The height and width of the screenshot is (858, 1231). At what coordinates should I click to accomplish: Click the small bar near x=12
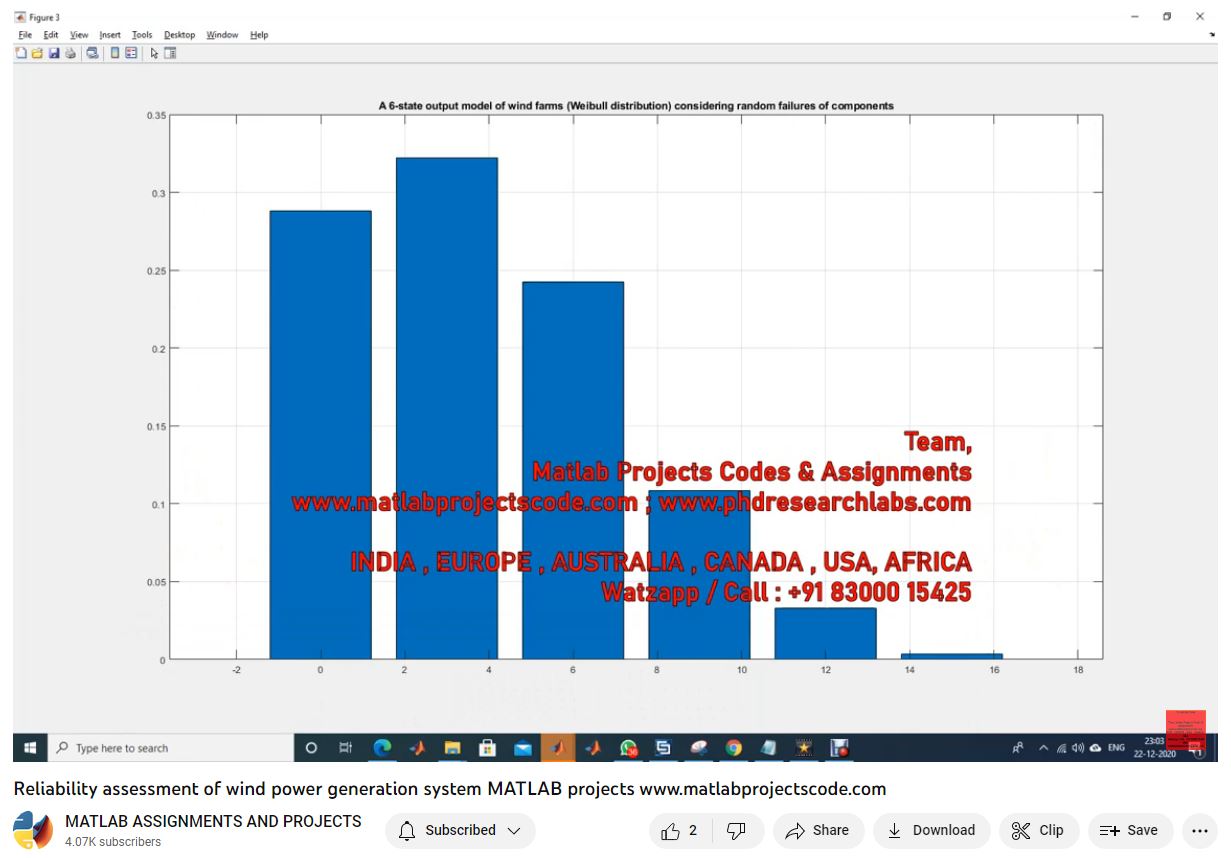tap(825, 634)
